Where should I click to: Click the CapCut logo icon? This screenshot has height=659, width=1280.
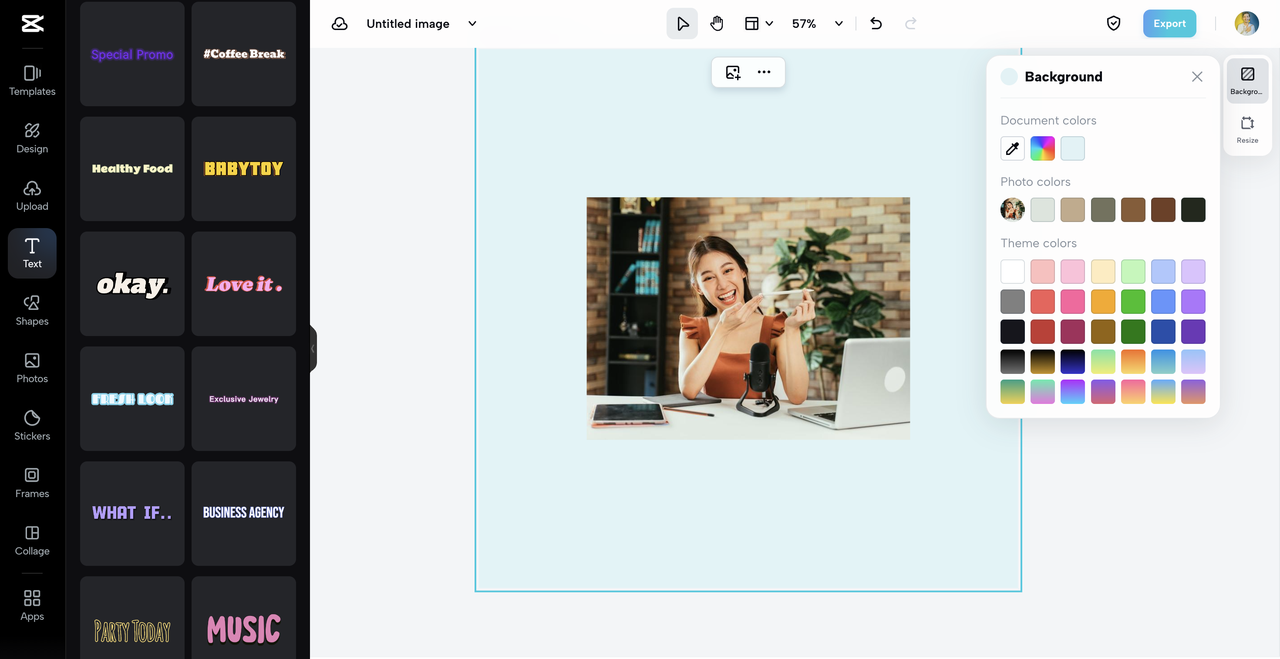click(32, 24)
